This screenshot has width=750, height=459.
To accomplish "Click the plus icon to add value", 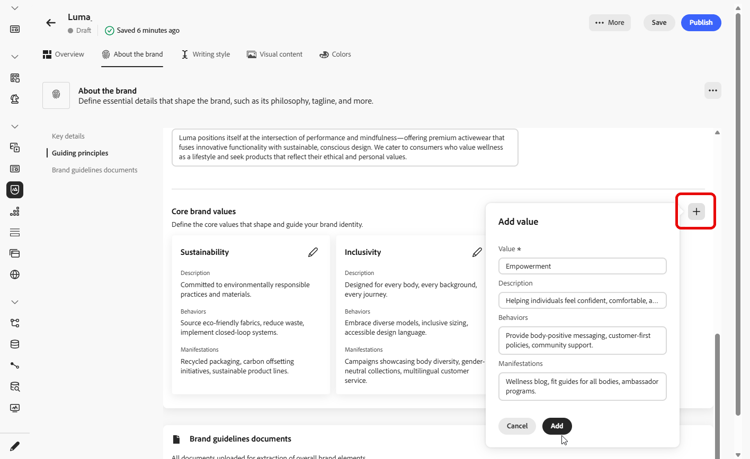I will 696,212.
